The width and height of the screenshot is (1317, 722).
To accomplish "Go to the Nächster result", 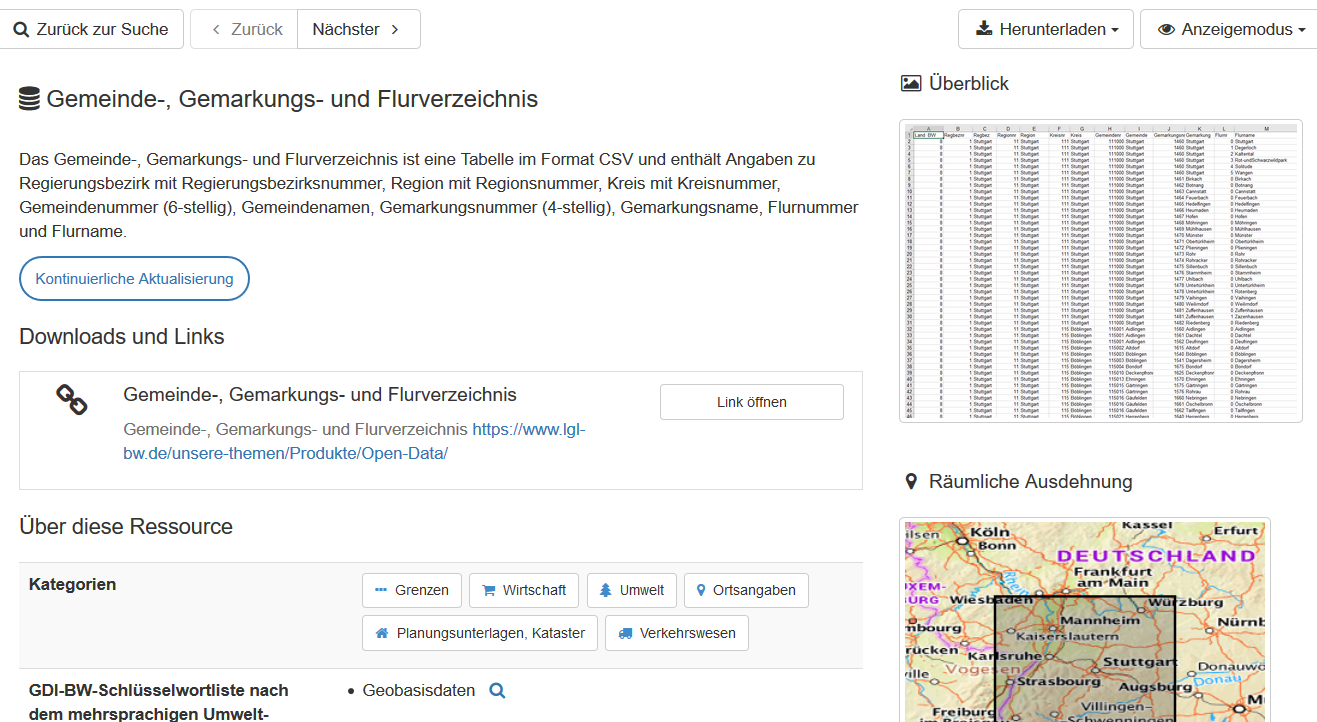I will (x=358, y=29).
